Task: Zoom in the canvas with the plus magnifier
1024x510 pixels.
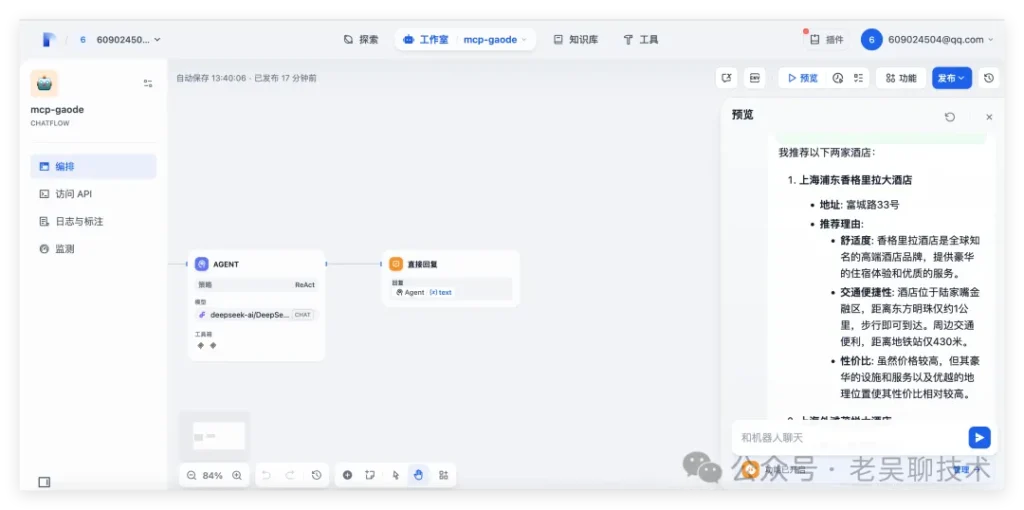Action: pyautogui.click(x=237, y=475)
